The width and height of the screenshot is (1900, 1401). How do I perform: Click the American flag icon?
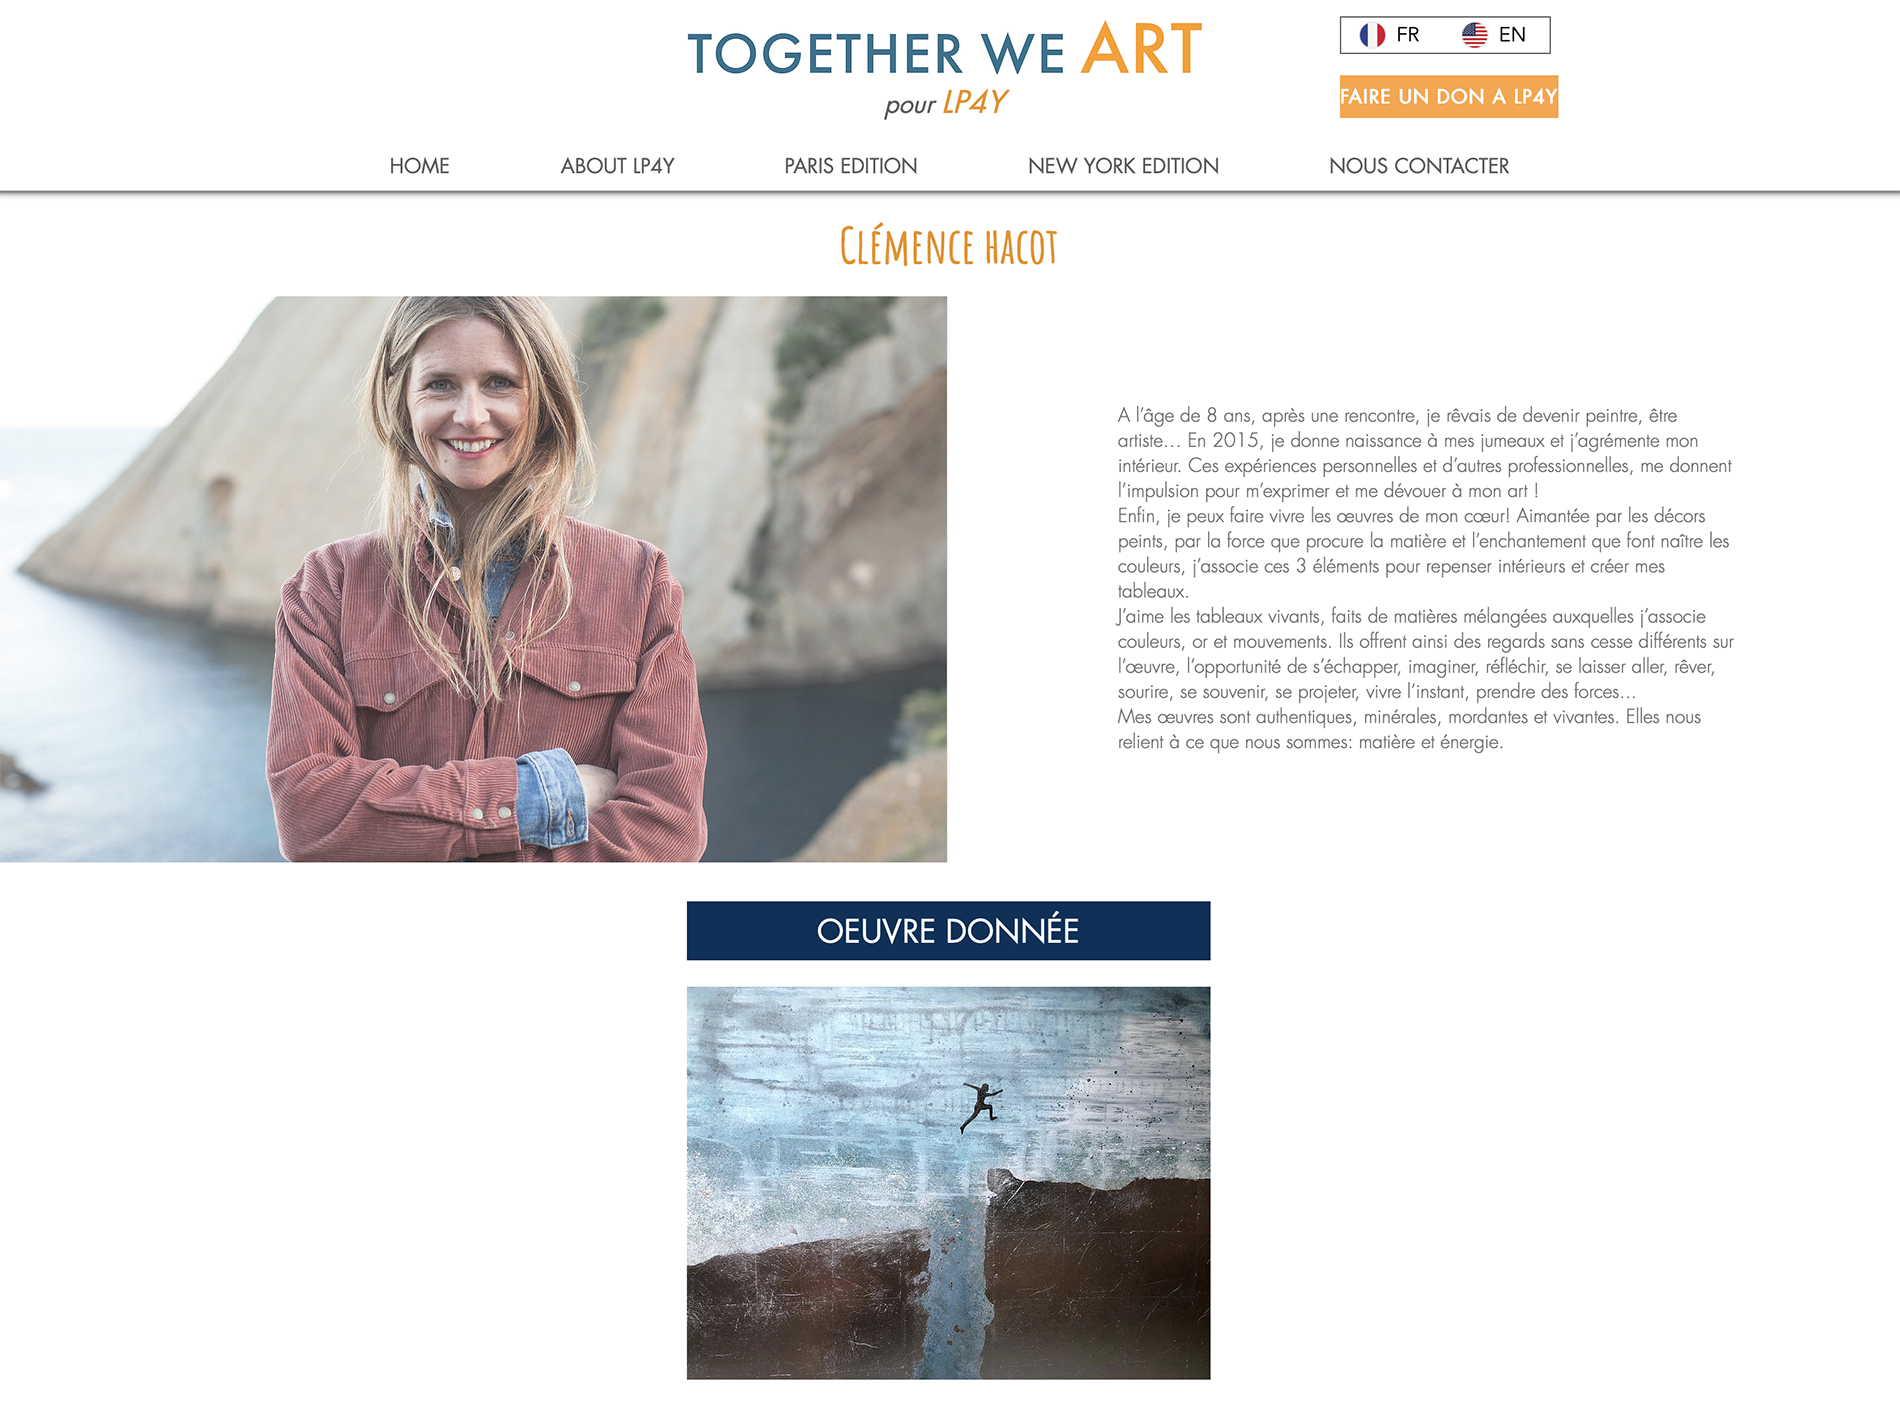(1474, 35)
